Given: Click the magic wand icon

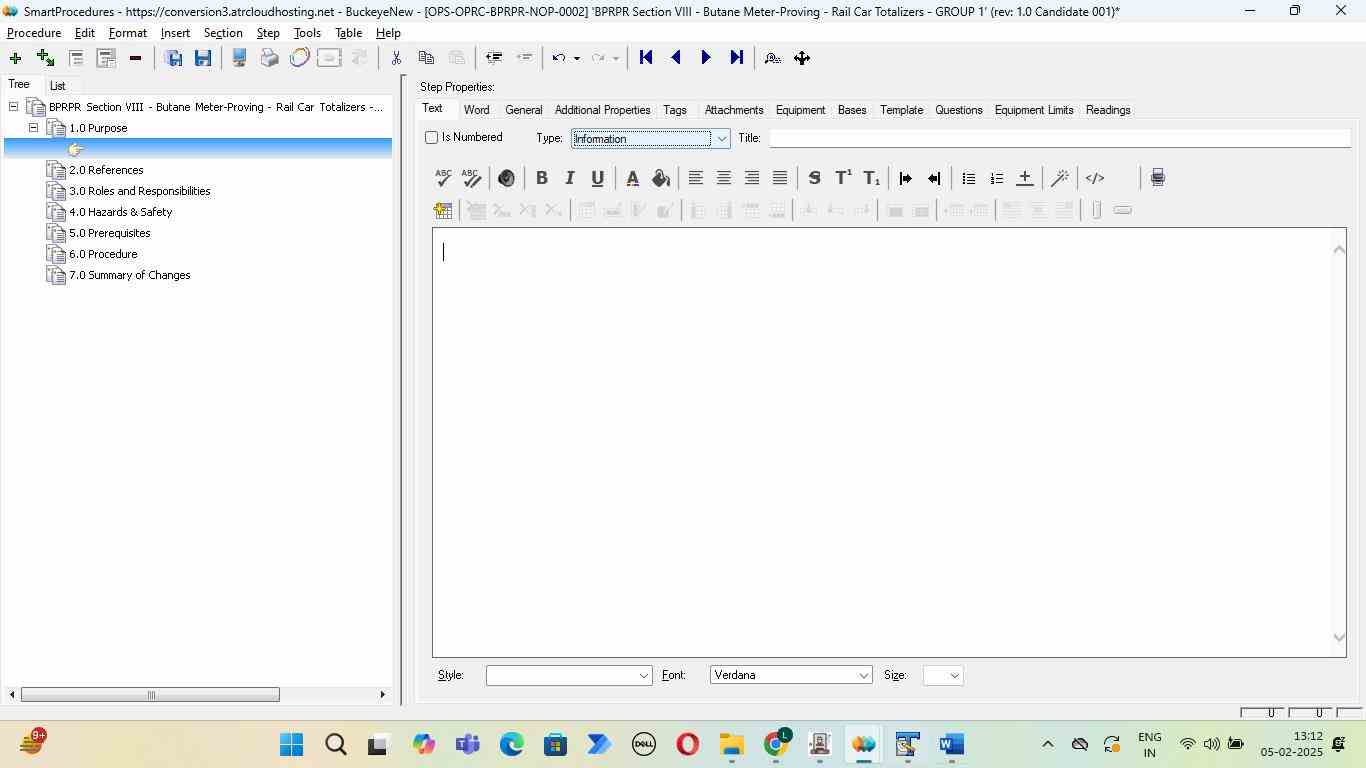Looking at the screenshot, I should click(1060, 178).
